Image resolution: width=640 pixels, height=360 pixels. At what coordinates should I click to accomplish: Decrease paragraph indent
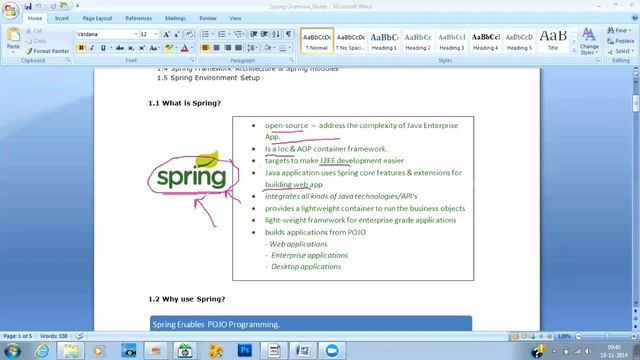click(253, 34)
